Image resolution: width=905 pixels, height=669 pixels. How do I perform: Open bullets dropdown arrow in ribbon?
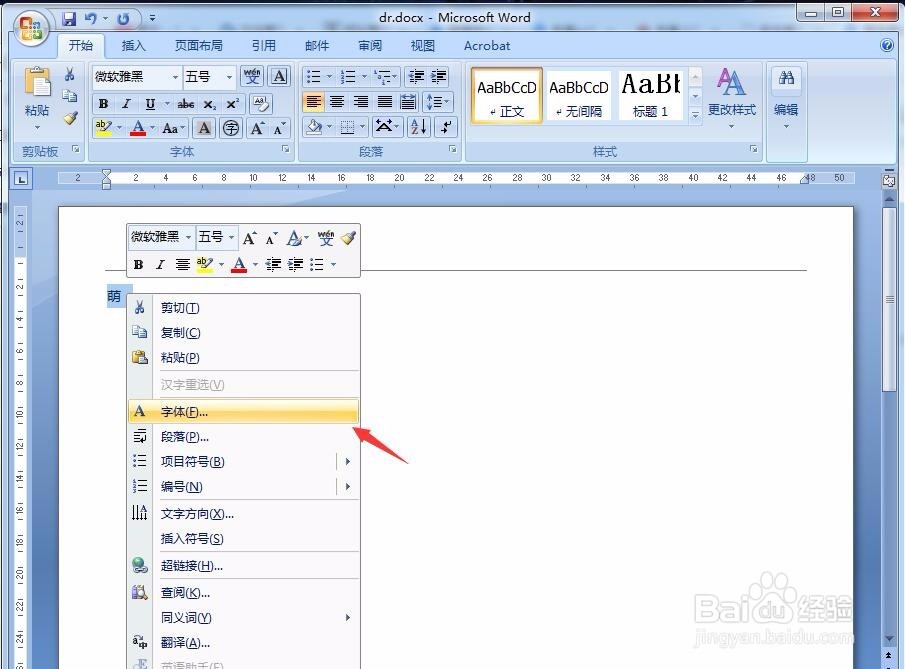(x=330, y=76)
